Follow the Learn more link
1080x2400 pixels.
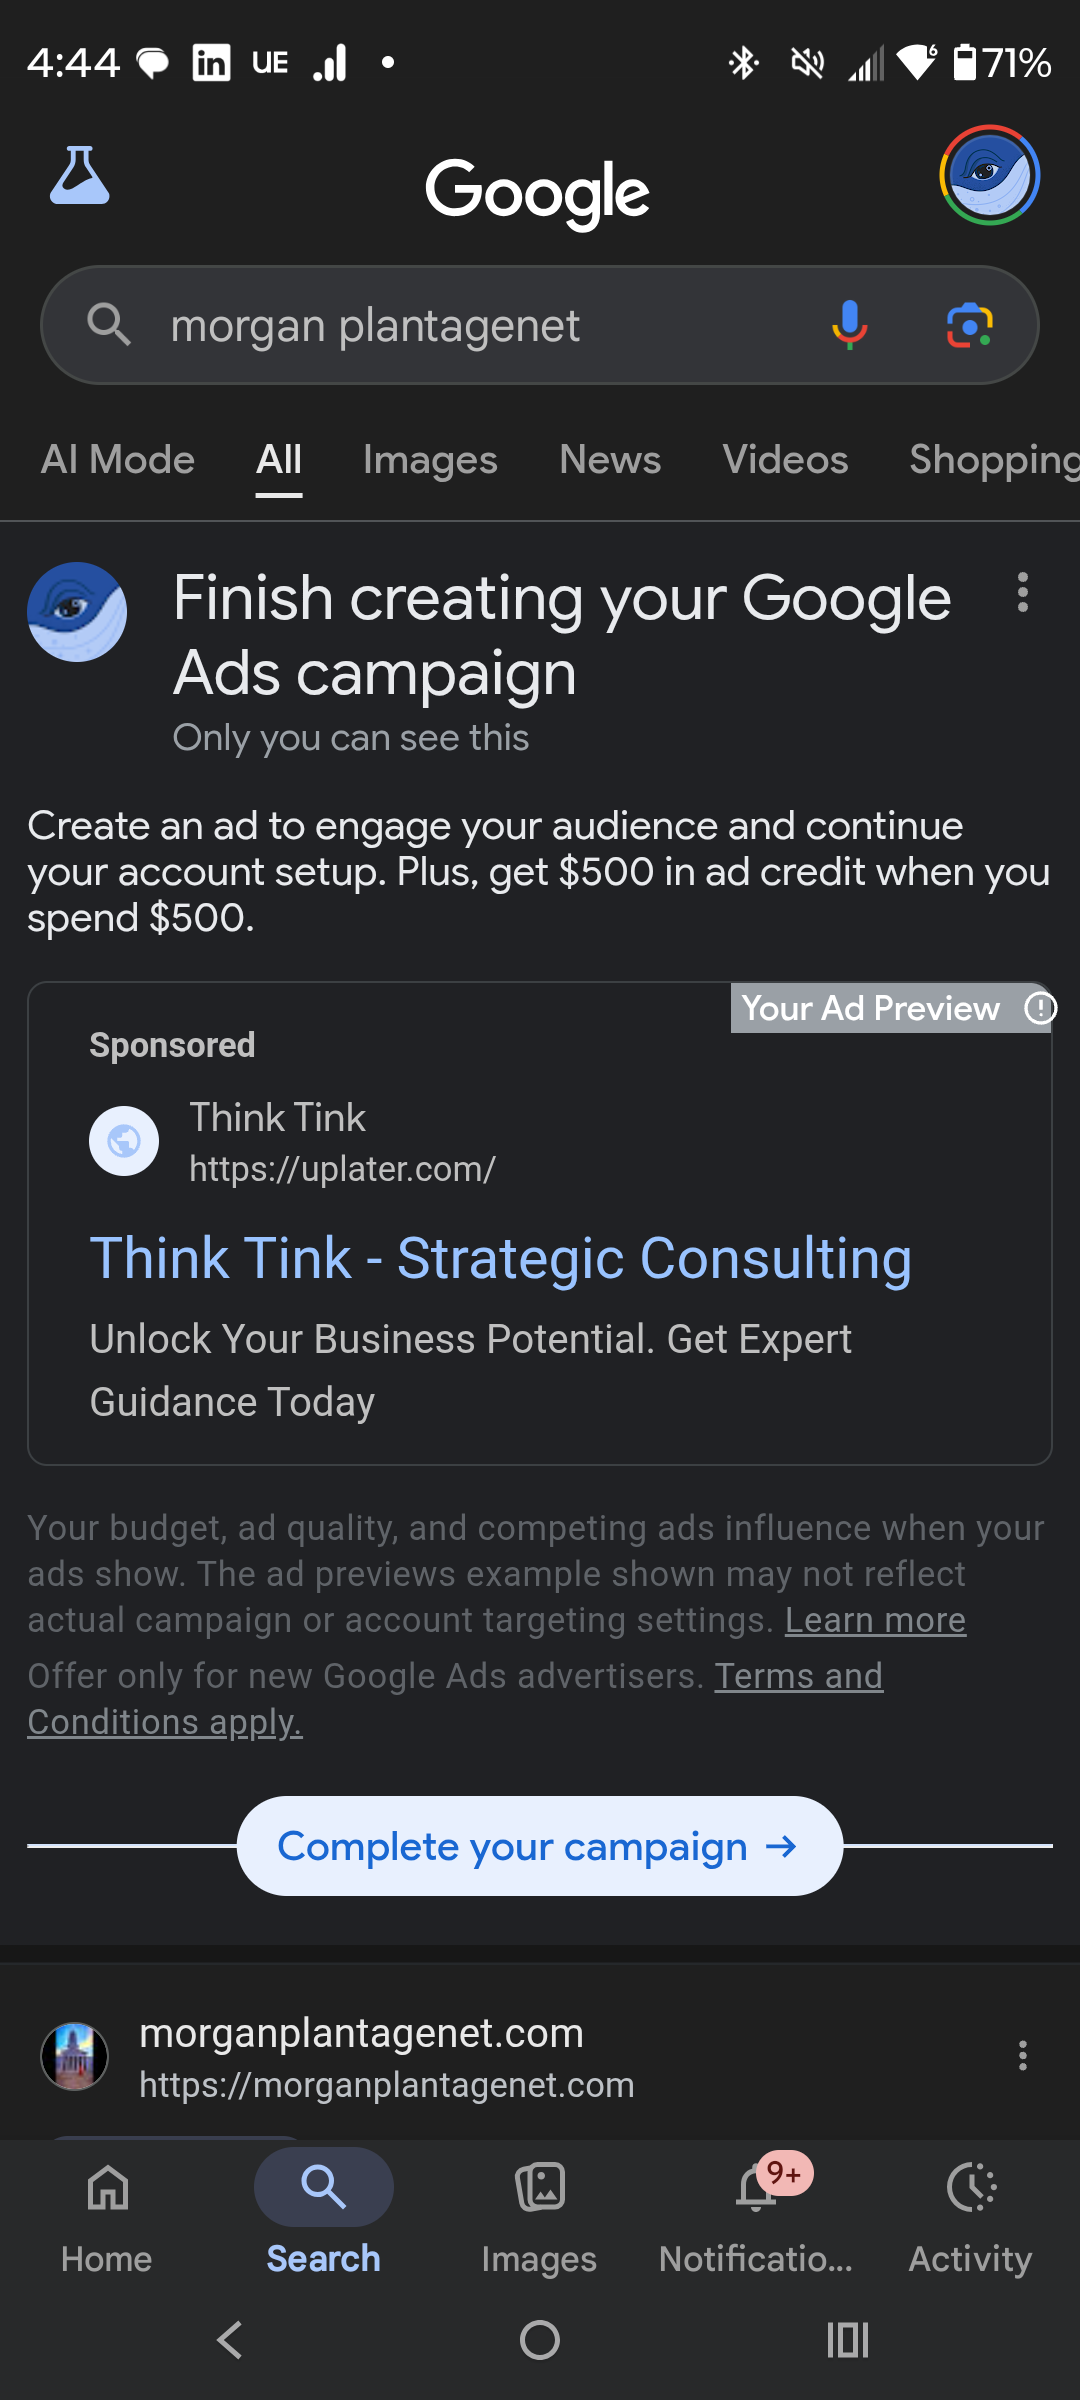[875, 1620]
